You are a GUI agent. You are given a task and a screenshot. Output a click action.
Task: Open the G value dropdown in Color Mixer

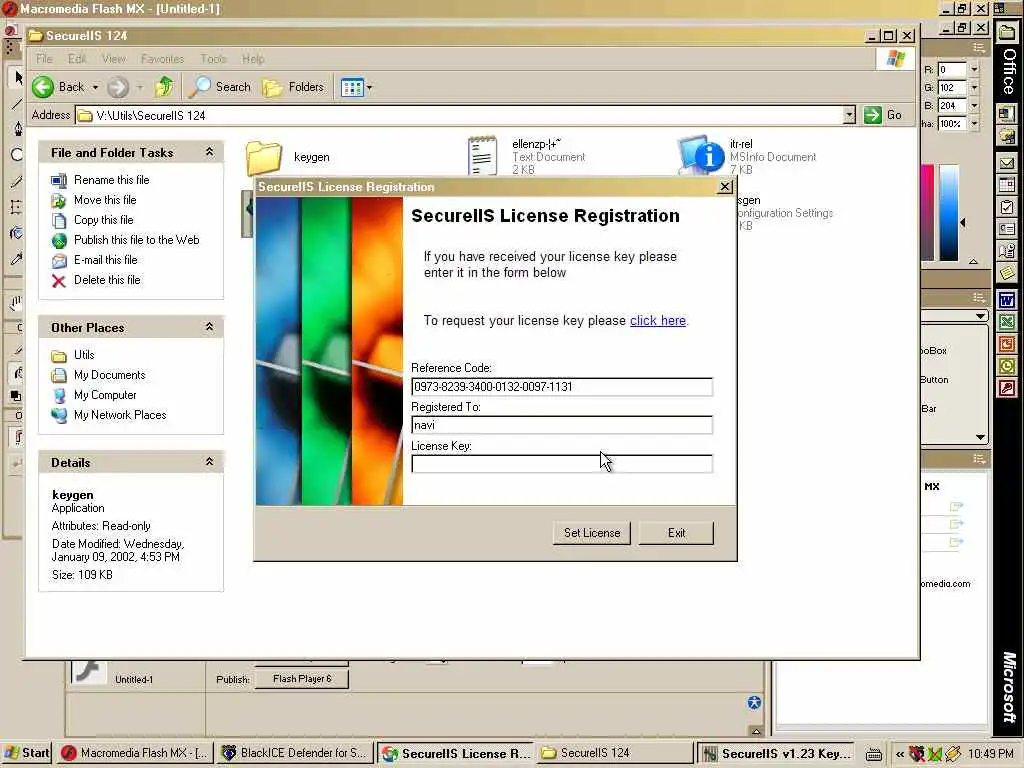[974, 88]
